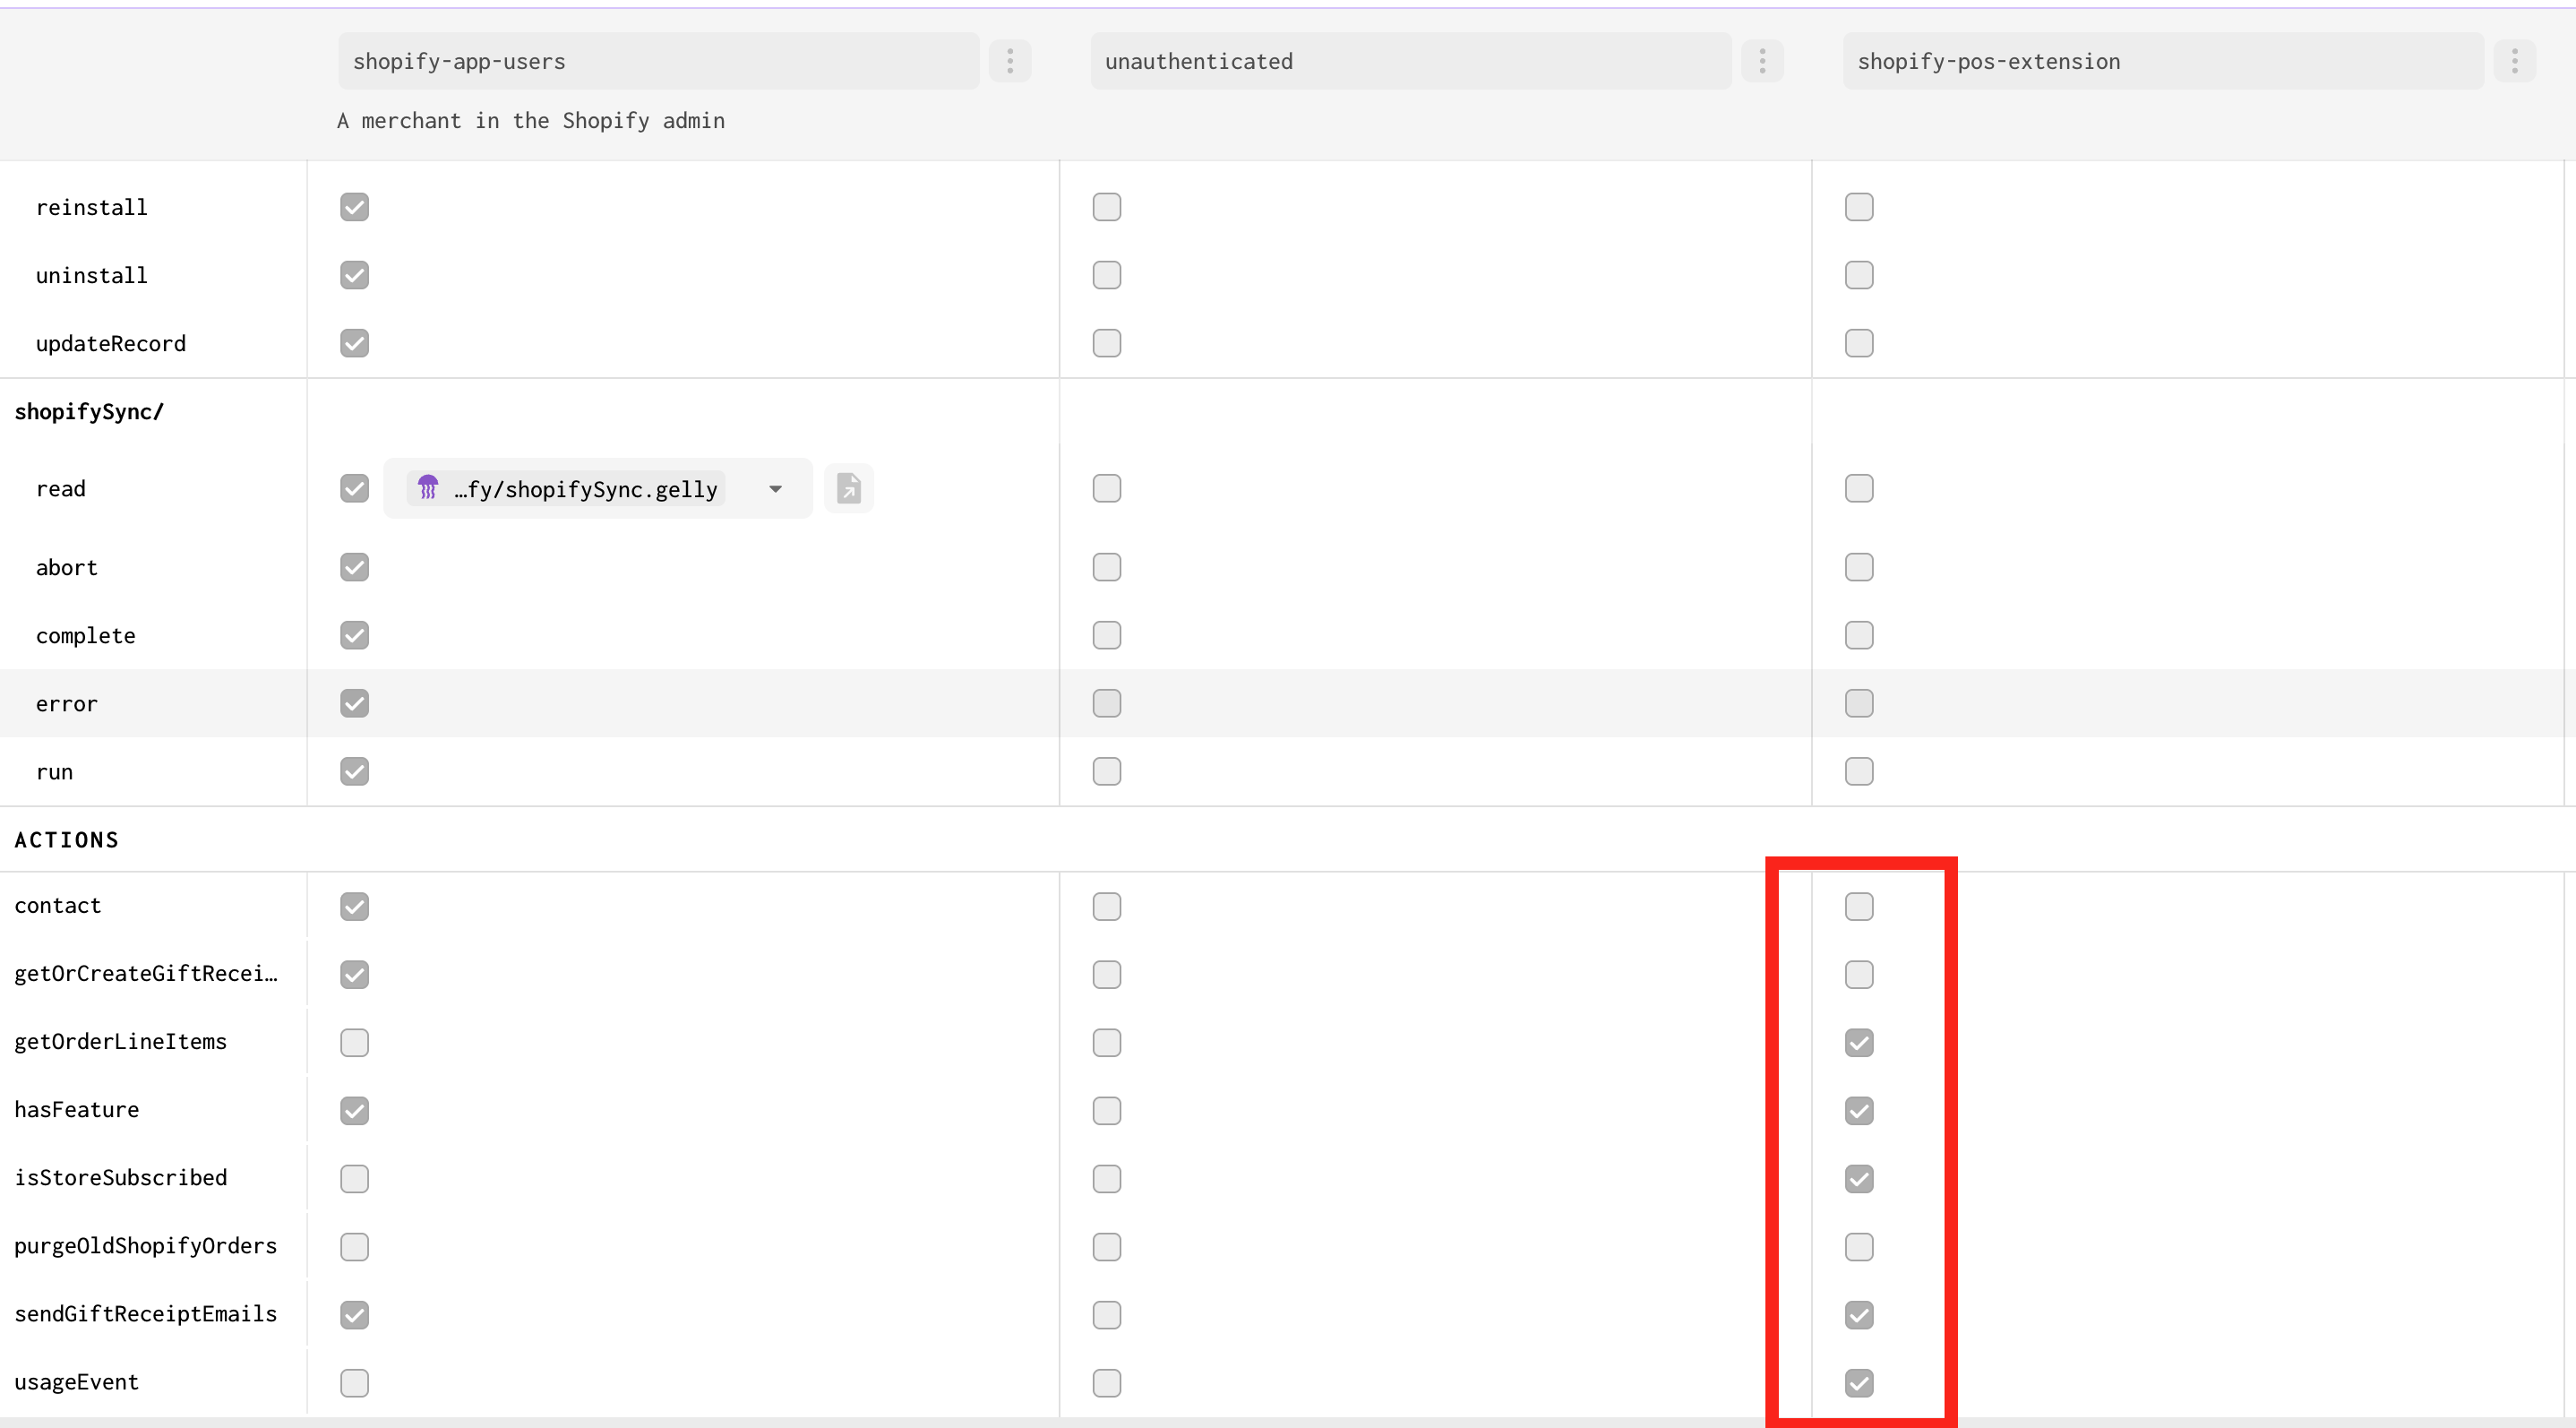Viewport: 2576px width, 1428px height.
Task: Open the three-dot menu for shopify-app-users role
Action: point(1010,61)
